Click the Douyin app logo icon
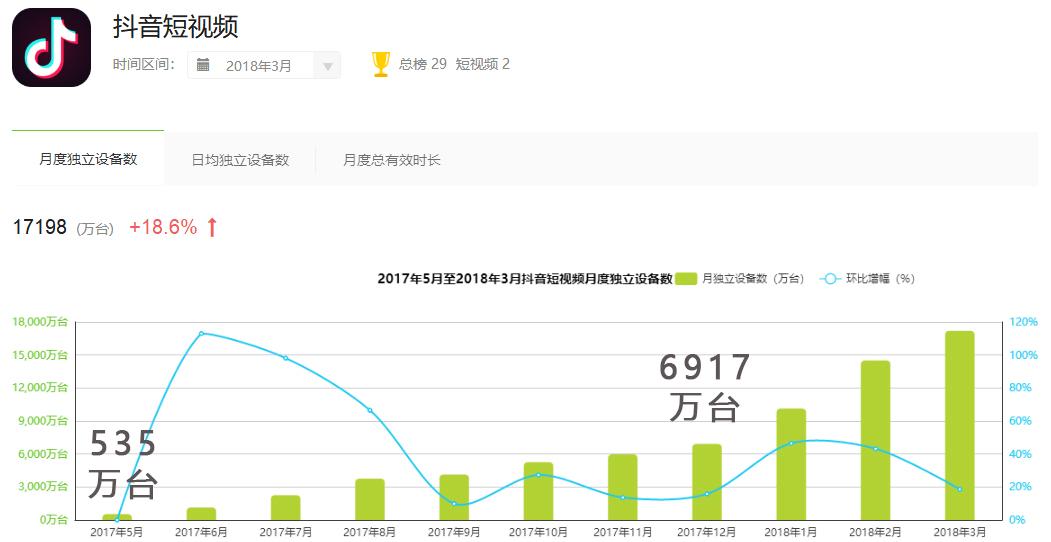Image resolution: width=1051 pixels, height=542 pixels. click(x=52, y=48)
